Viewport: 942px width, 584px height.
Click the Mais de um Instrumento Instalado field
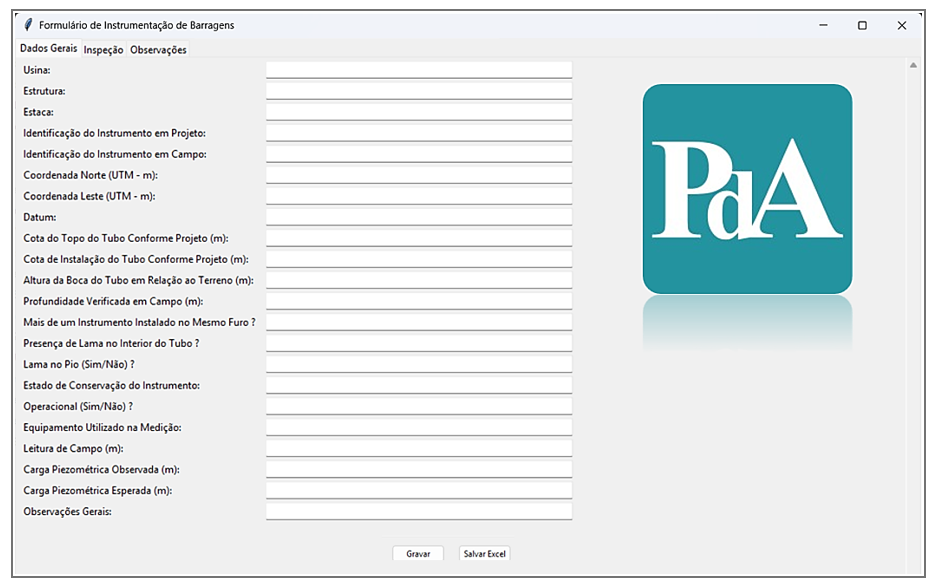pyautogui.click(x=419, y=322)
